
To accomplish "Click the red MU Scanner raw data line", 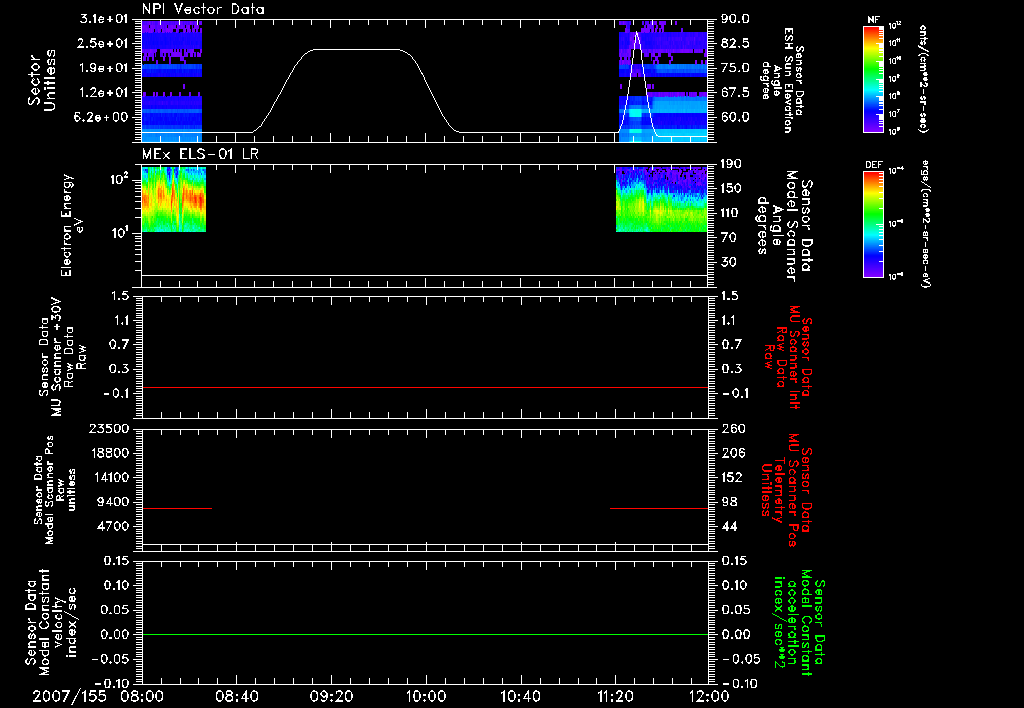I will click(424, 387).
